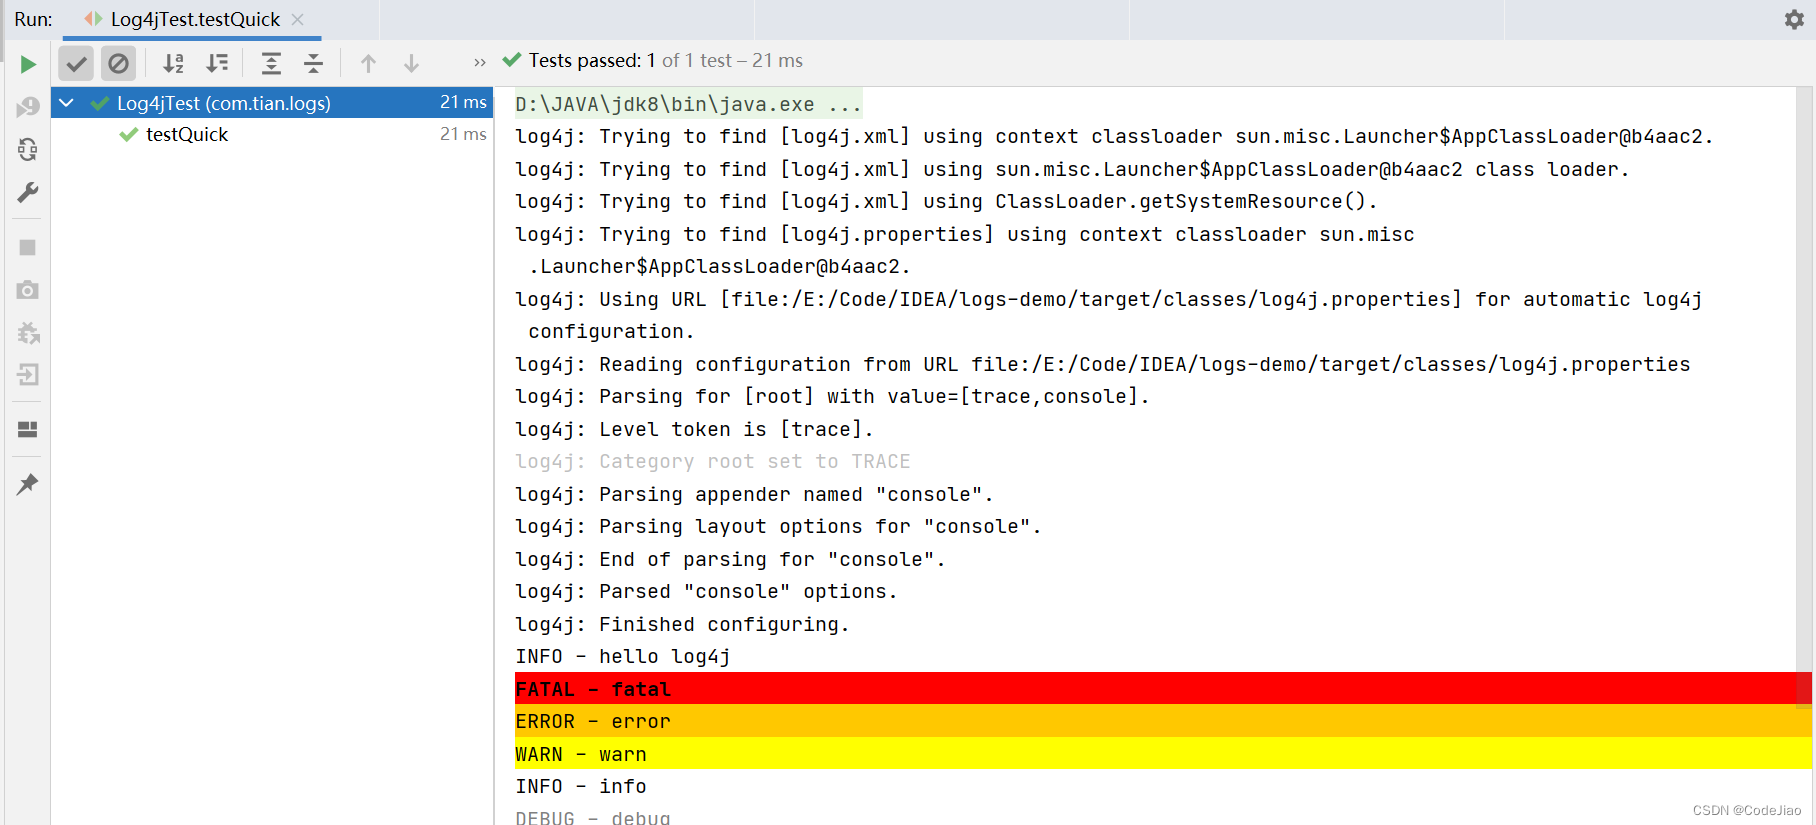Click the console vertical scrollbar
The image size is (1816, 825).
click(x=1804, y=400)
